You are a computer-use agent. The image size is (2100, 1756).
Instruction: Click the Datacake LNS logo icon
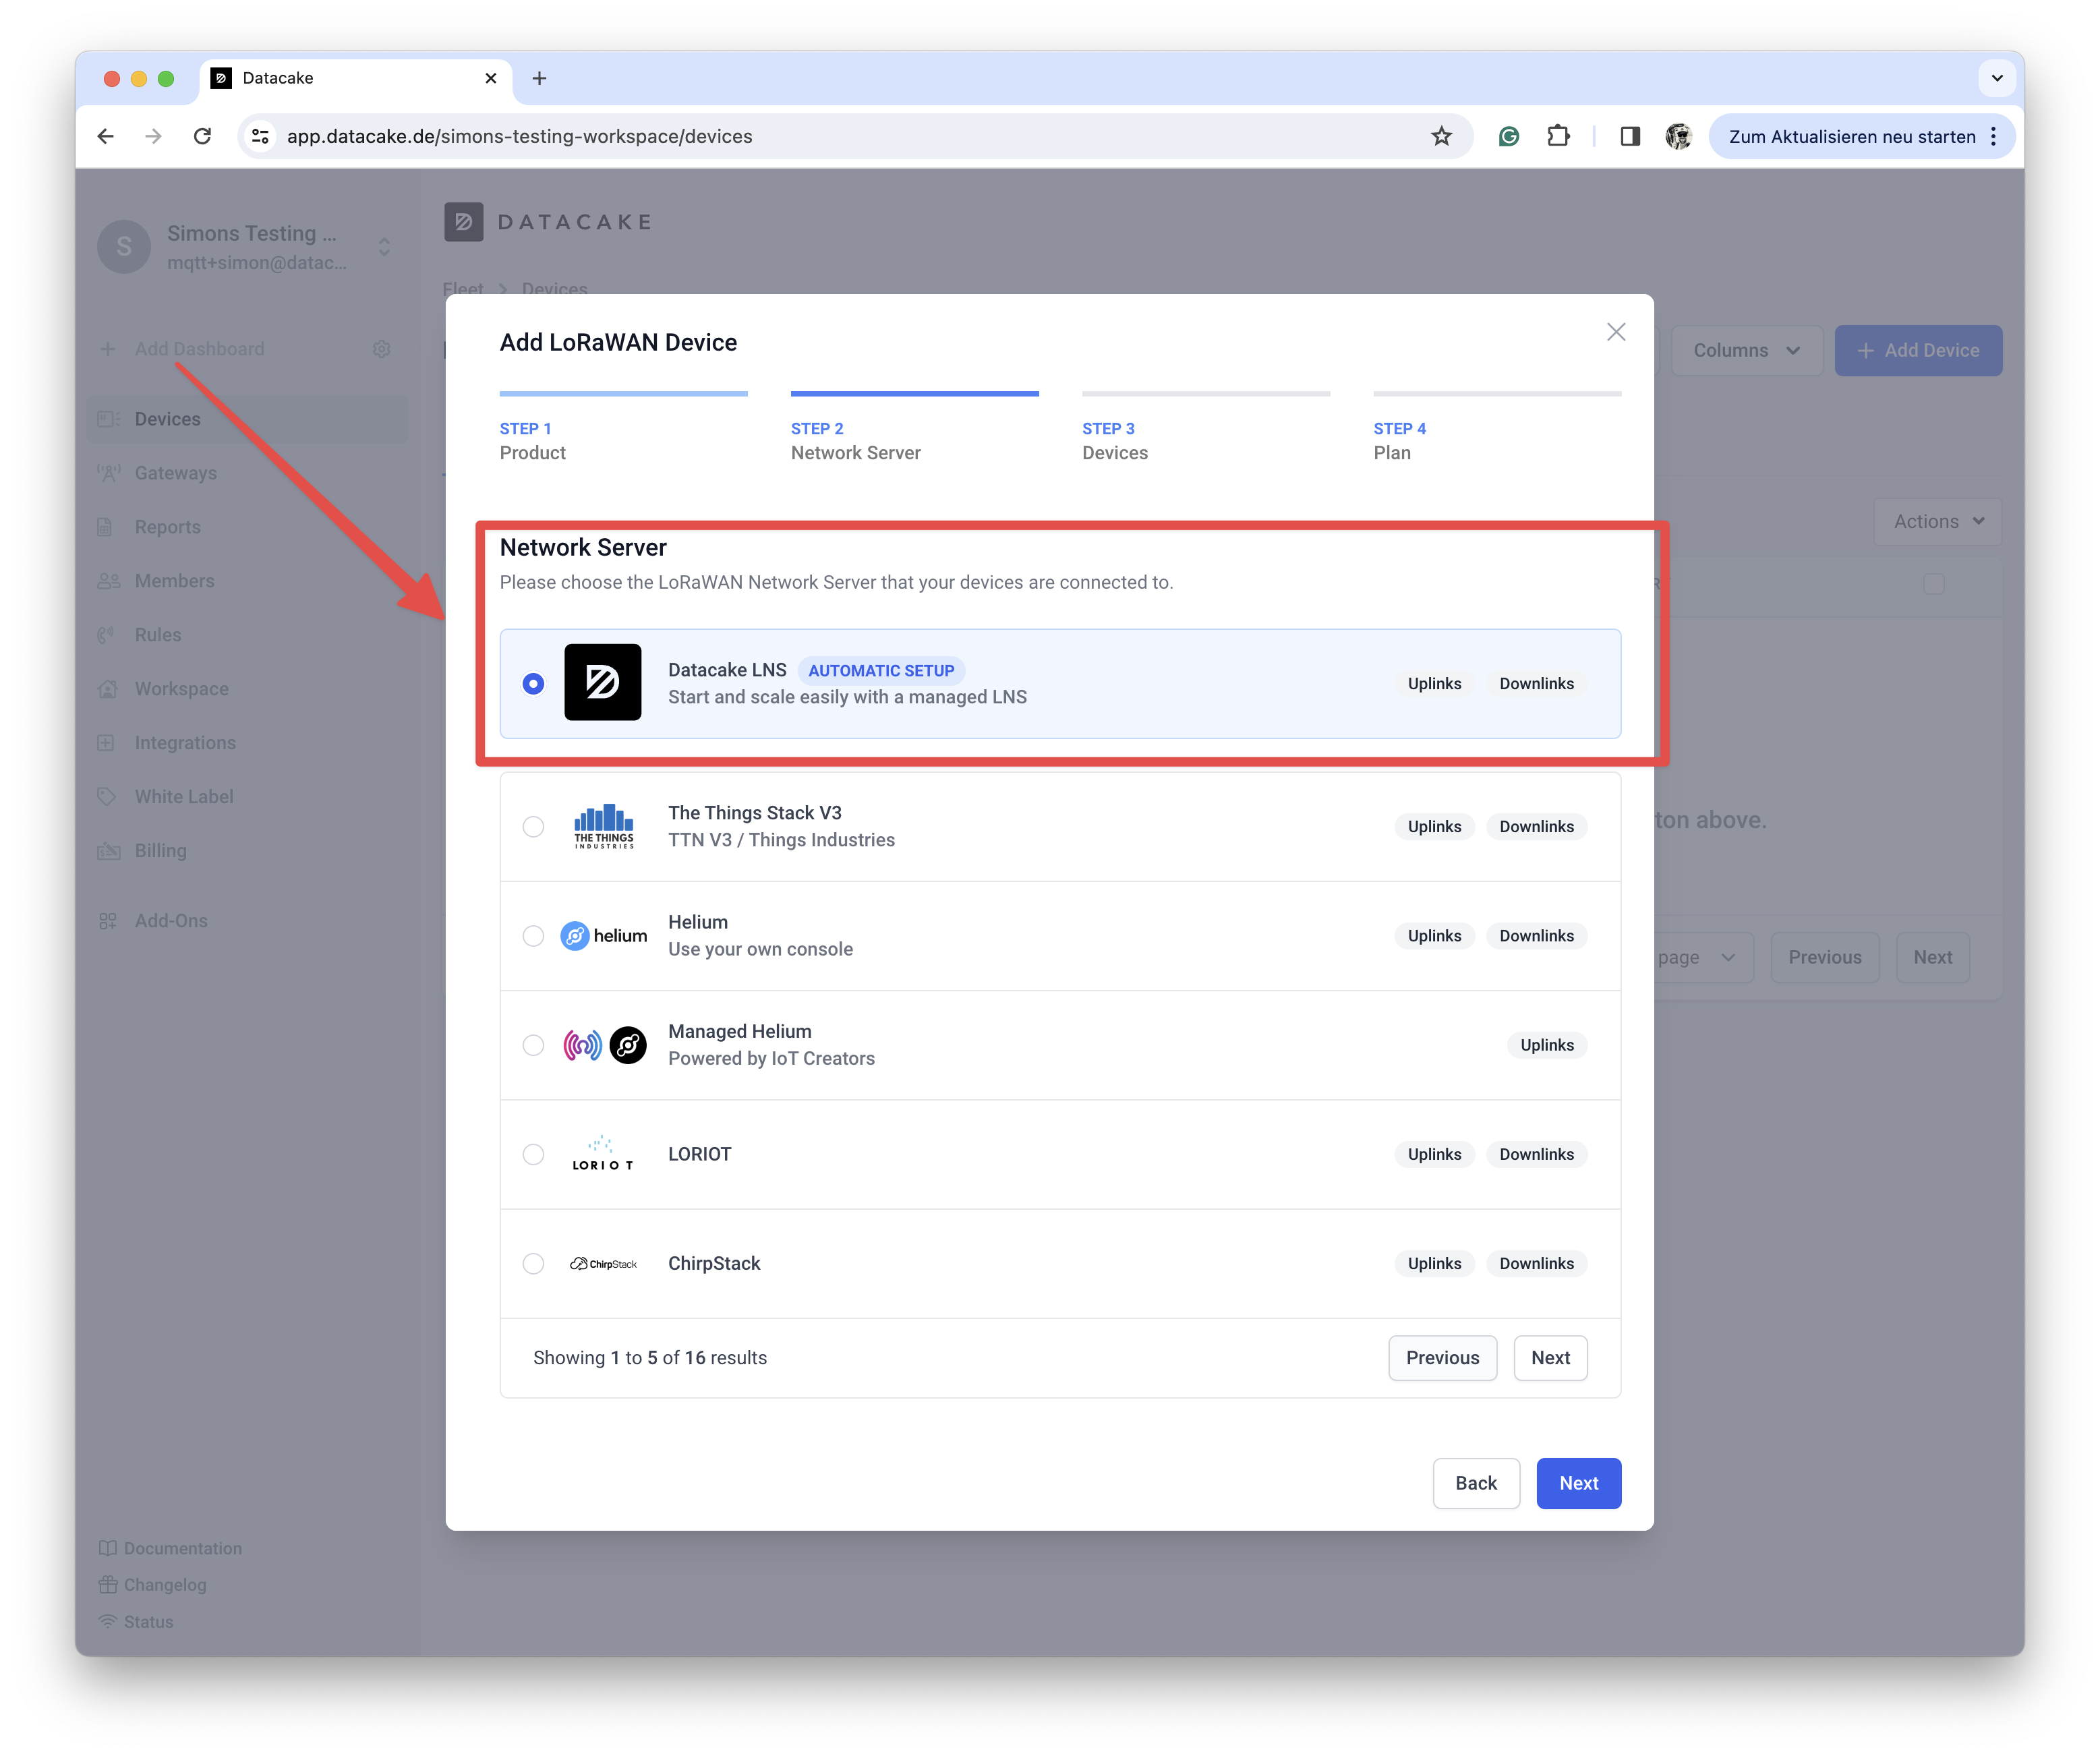click(602, 682)
